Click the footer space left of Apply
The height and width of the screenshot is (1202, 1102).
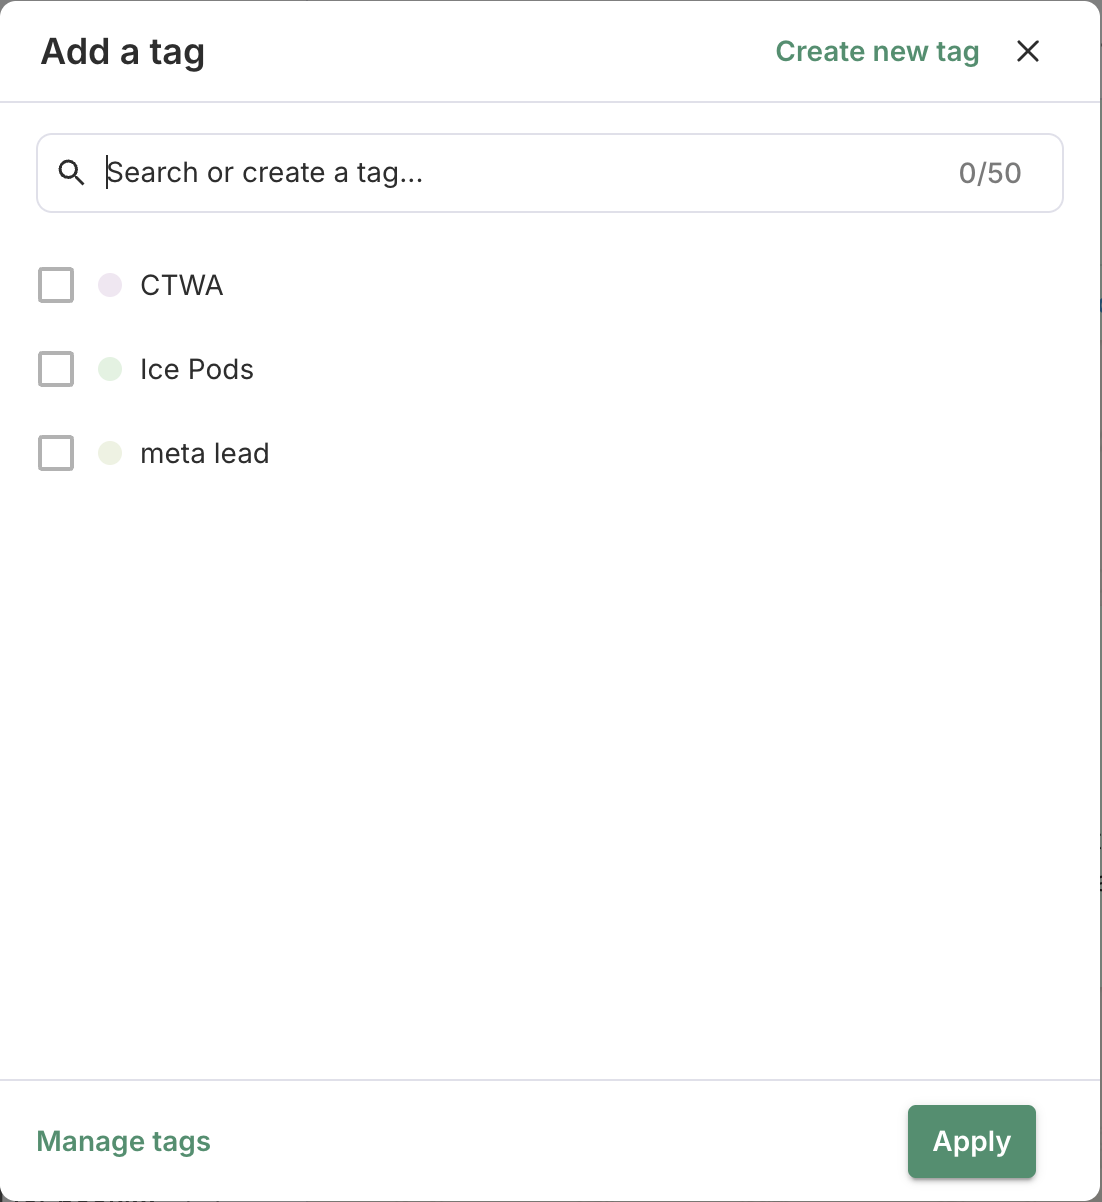pyautogui.click(x=560, y=1141)
